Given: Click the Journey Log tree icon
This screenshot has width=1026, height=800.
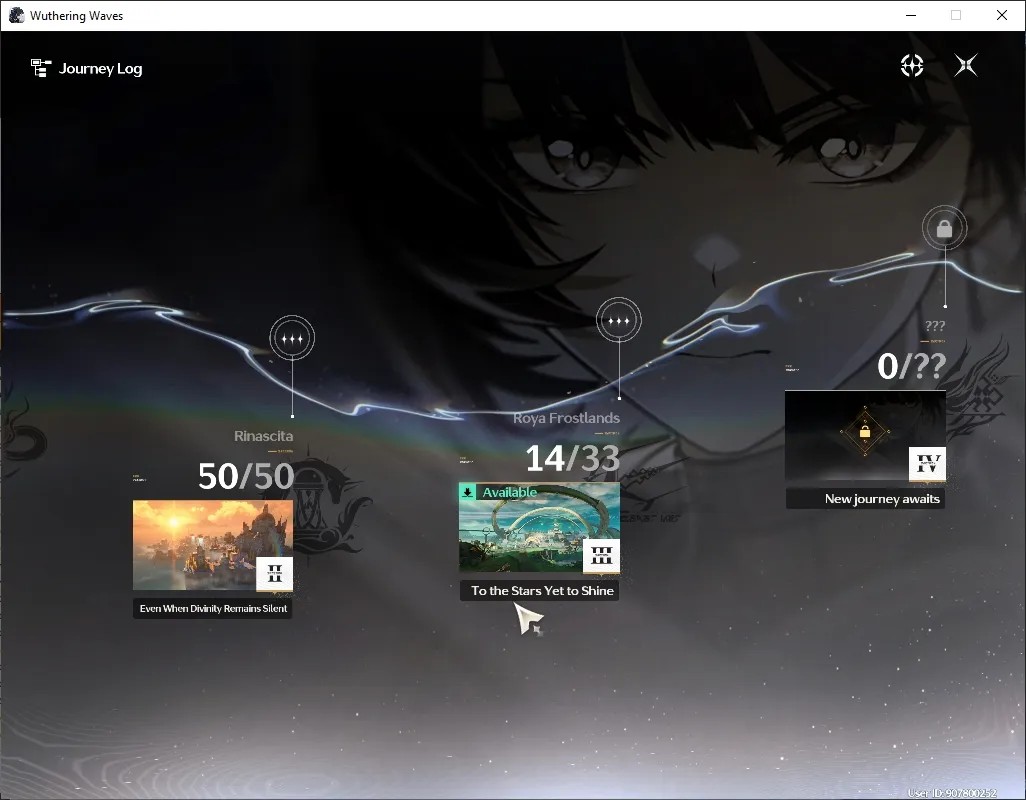Looking at the screenshot, I should click(41, 68).
